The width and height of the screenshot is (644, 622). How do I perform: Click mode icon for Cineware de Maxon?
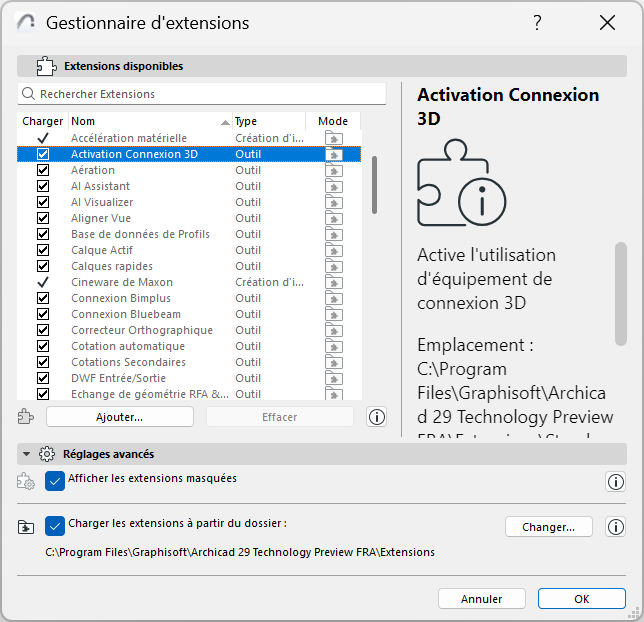[x=334, y=283]
